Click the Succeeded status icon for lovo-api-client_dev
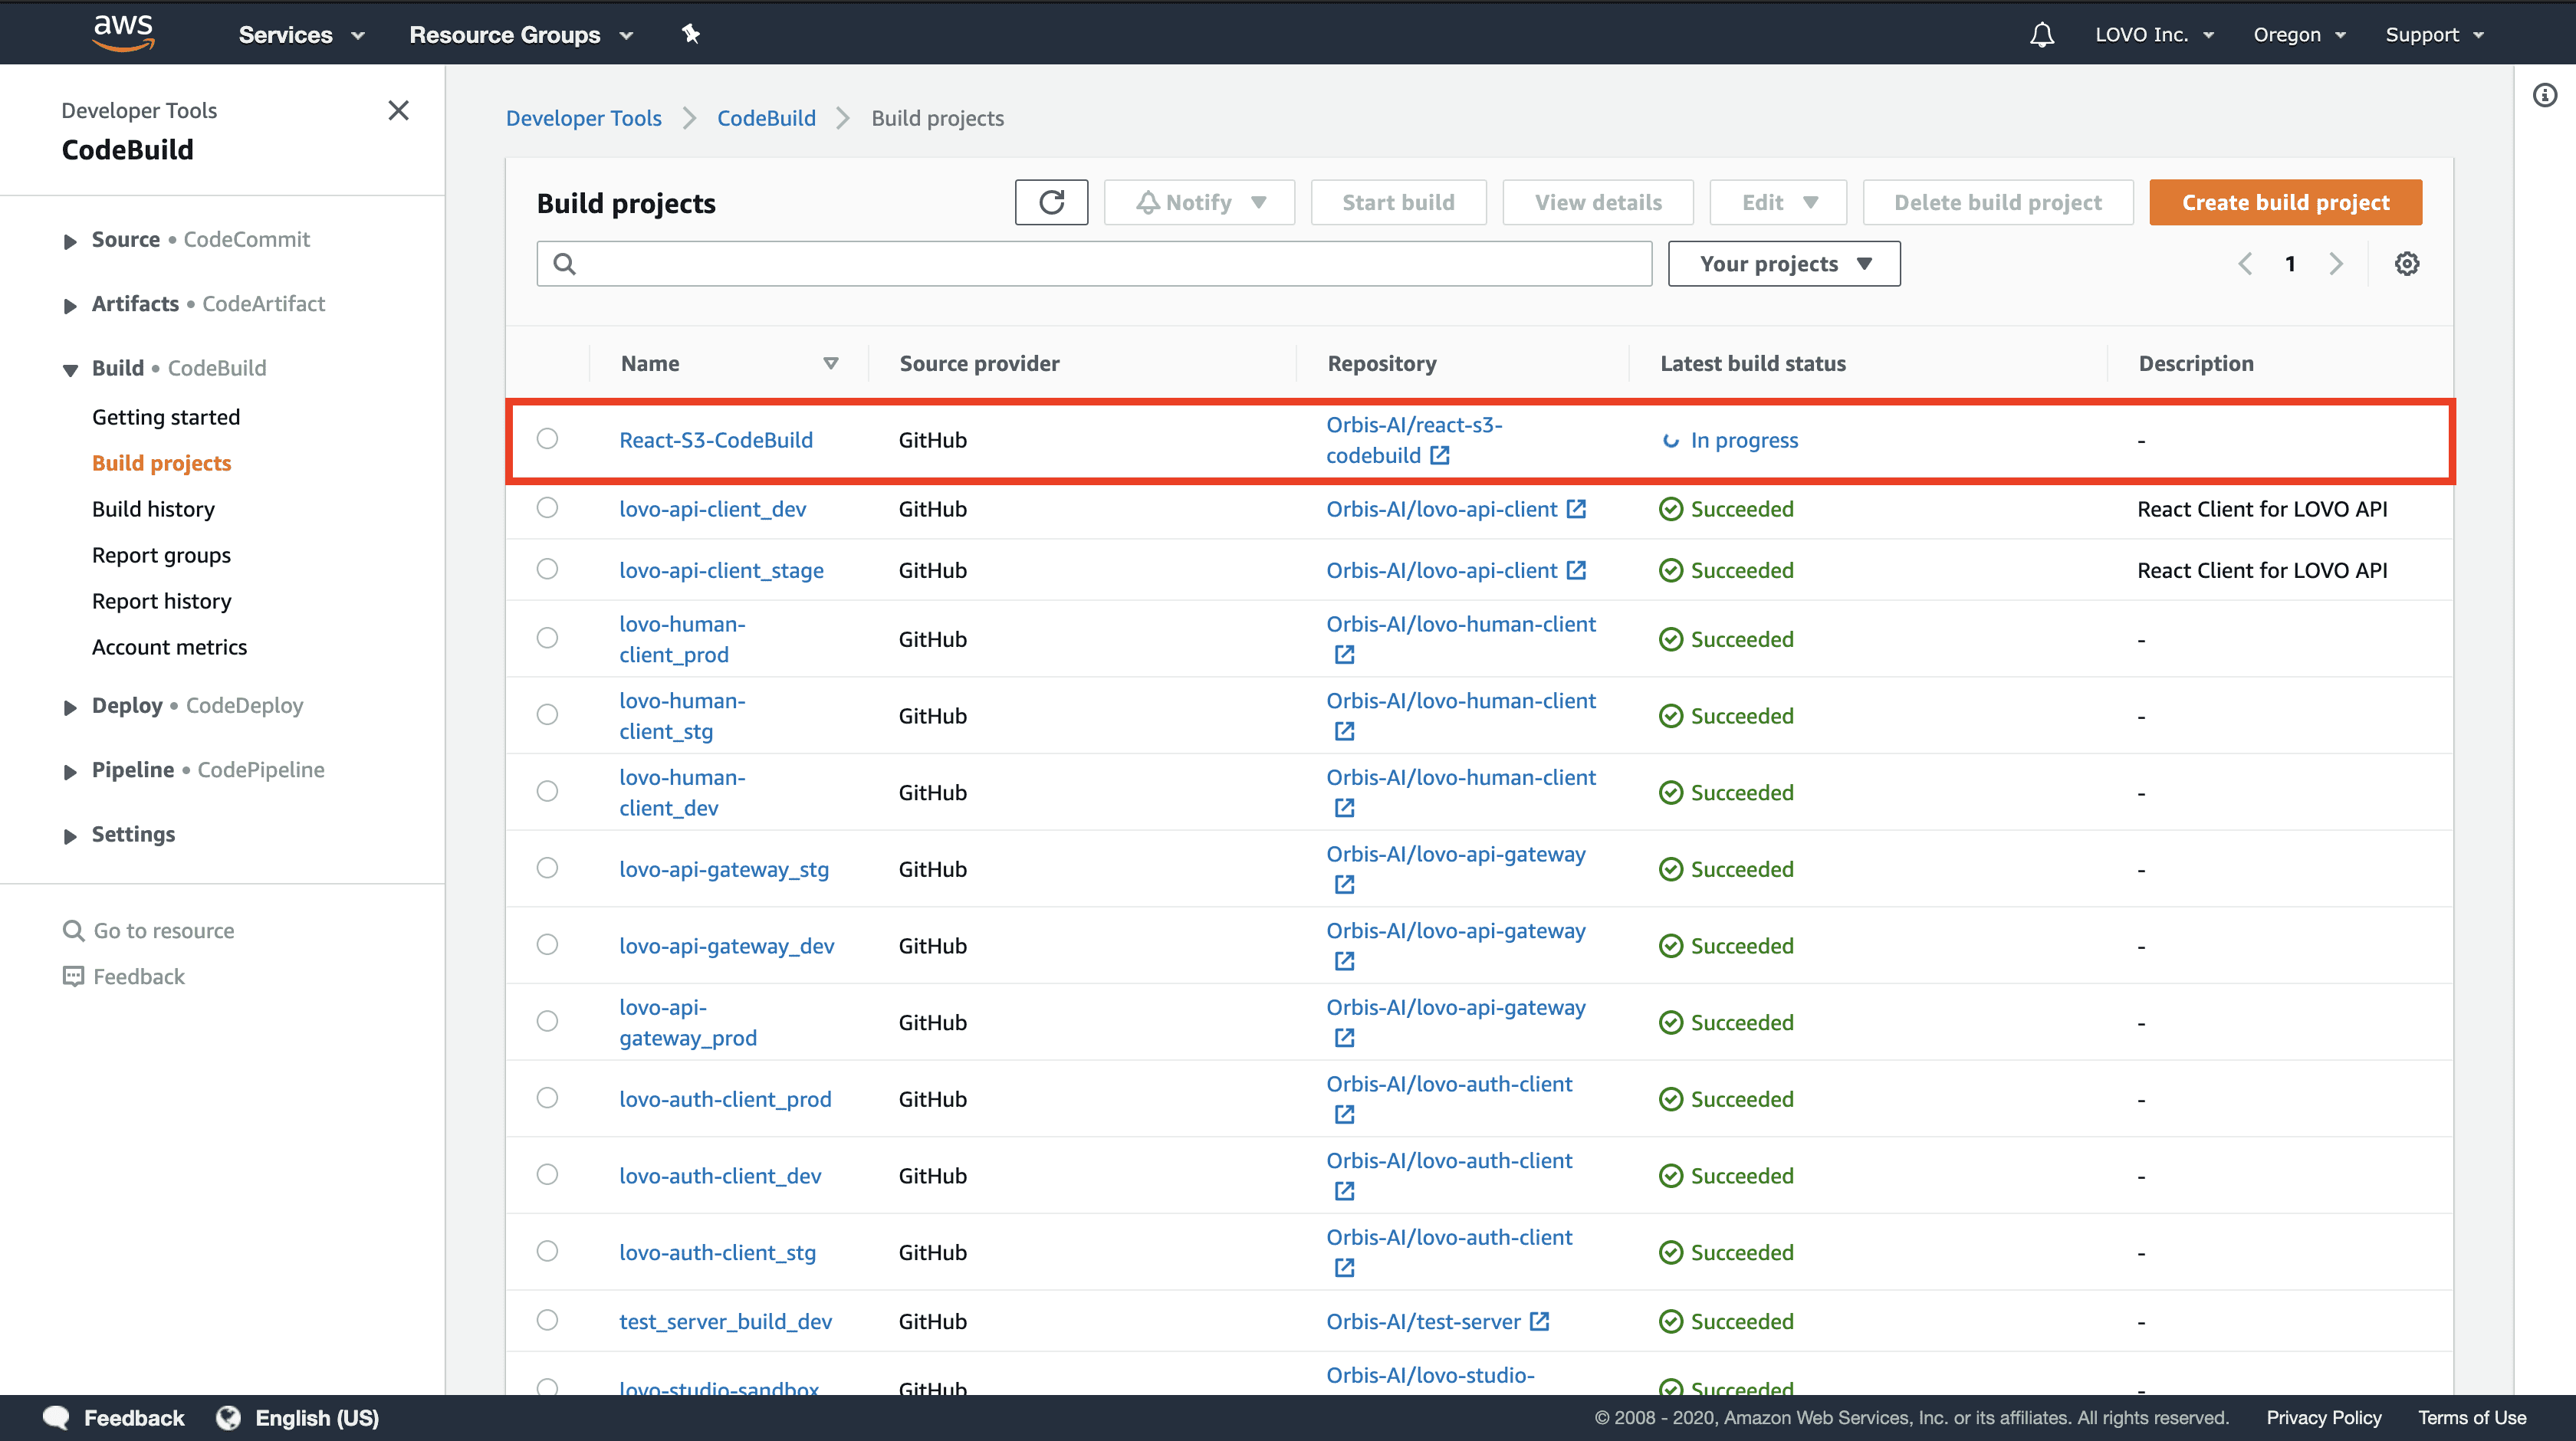Screen dimensions: 2576x1441 coord(1671,509)
